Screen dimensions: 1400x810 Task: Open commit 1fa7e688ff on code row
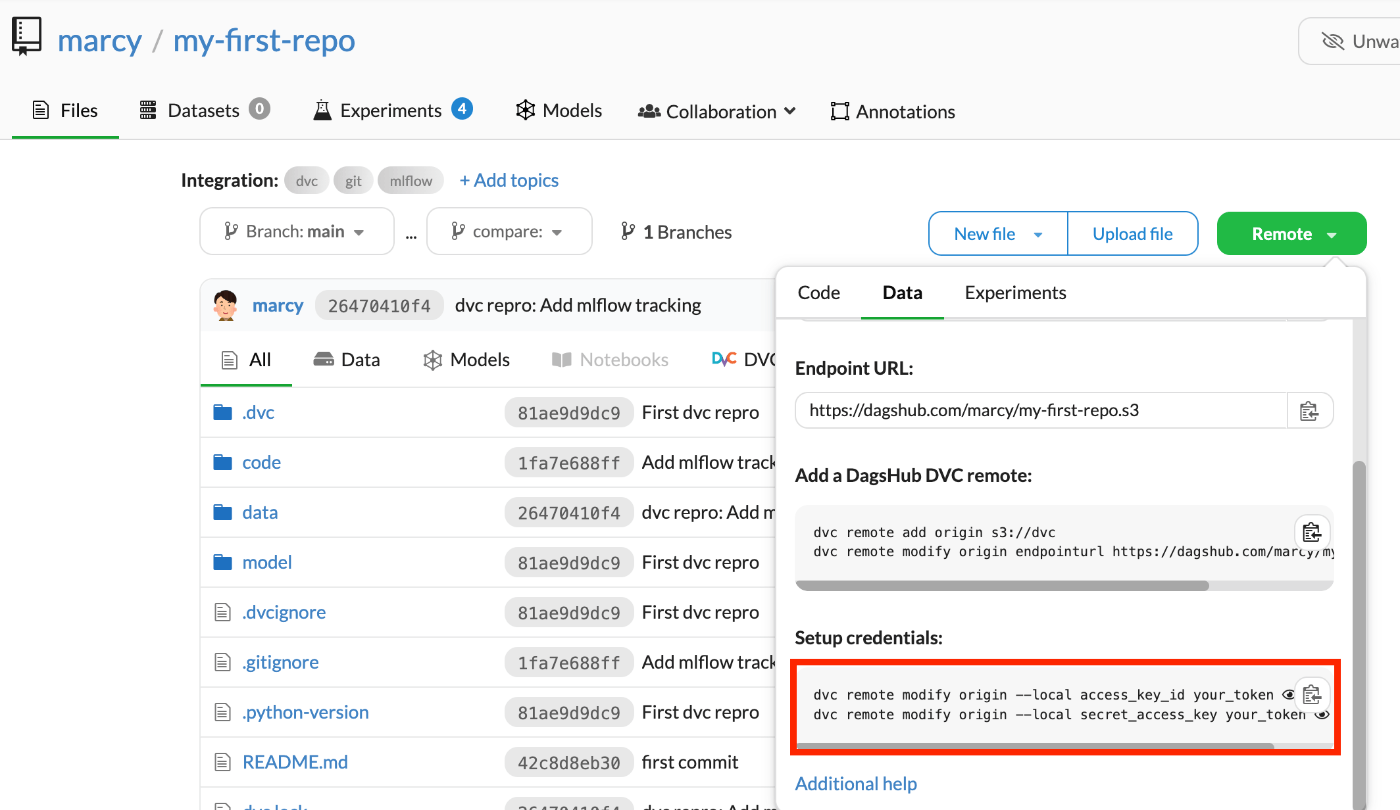coord(569,463)
